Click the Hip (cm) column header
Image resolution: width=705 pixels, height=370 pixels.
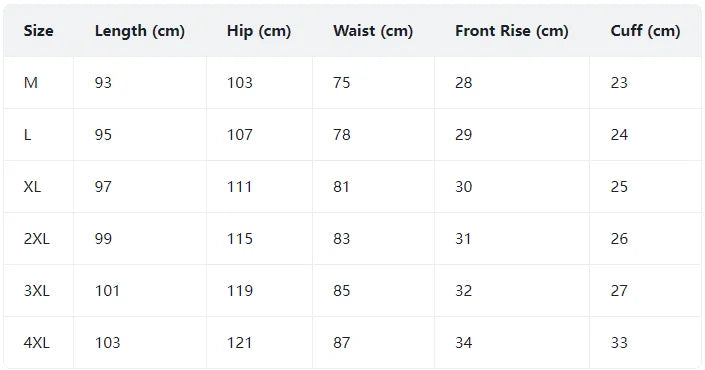(259, 31)
